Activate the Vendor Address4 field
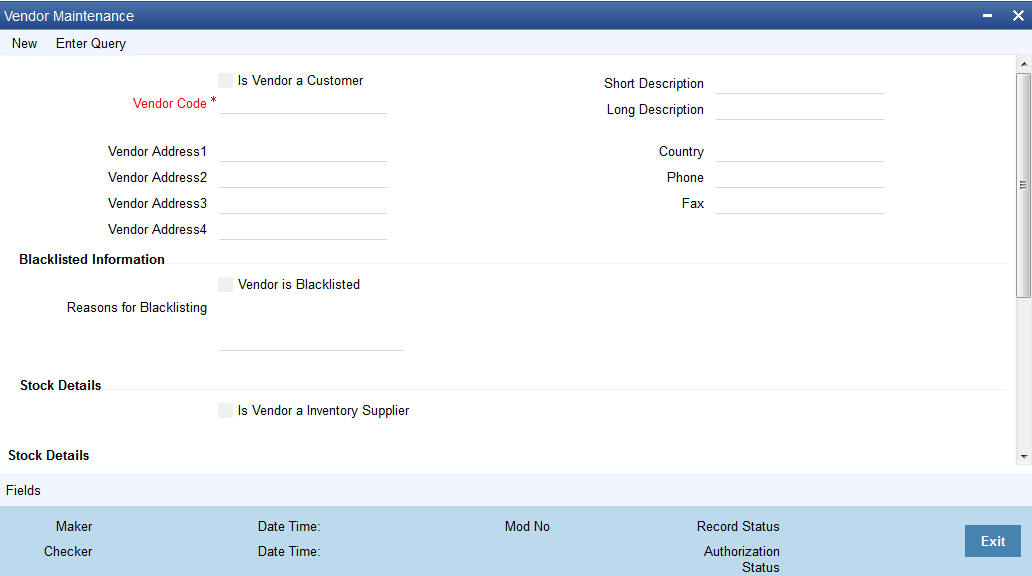This screenshot has height=576, width=1032. (303, 230)
